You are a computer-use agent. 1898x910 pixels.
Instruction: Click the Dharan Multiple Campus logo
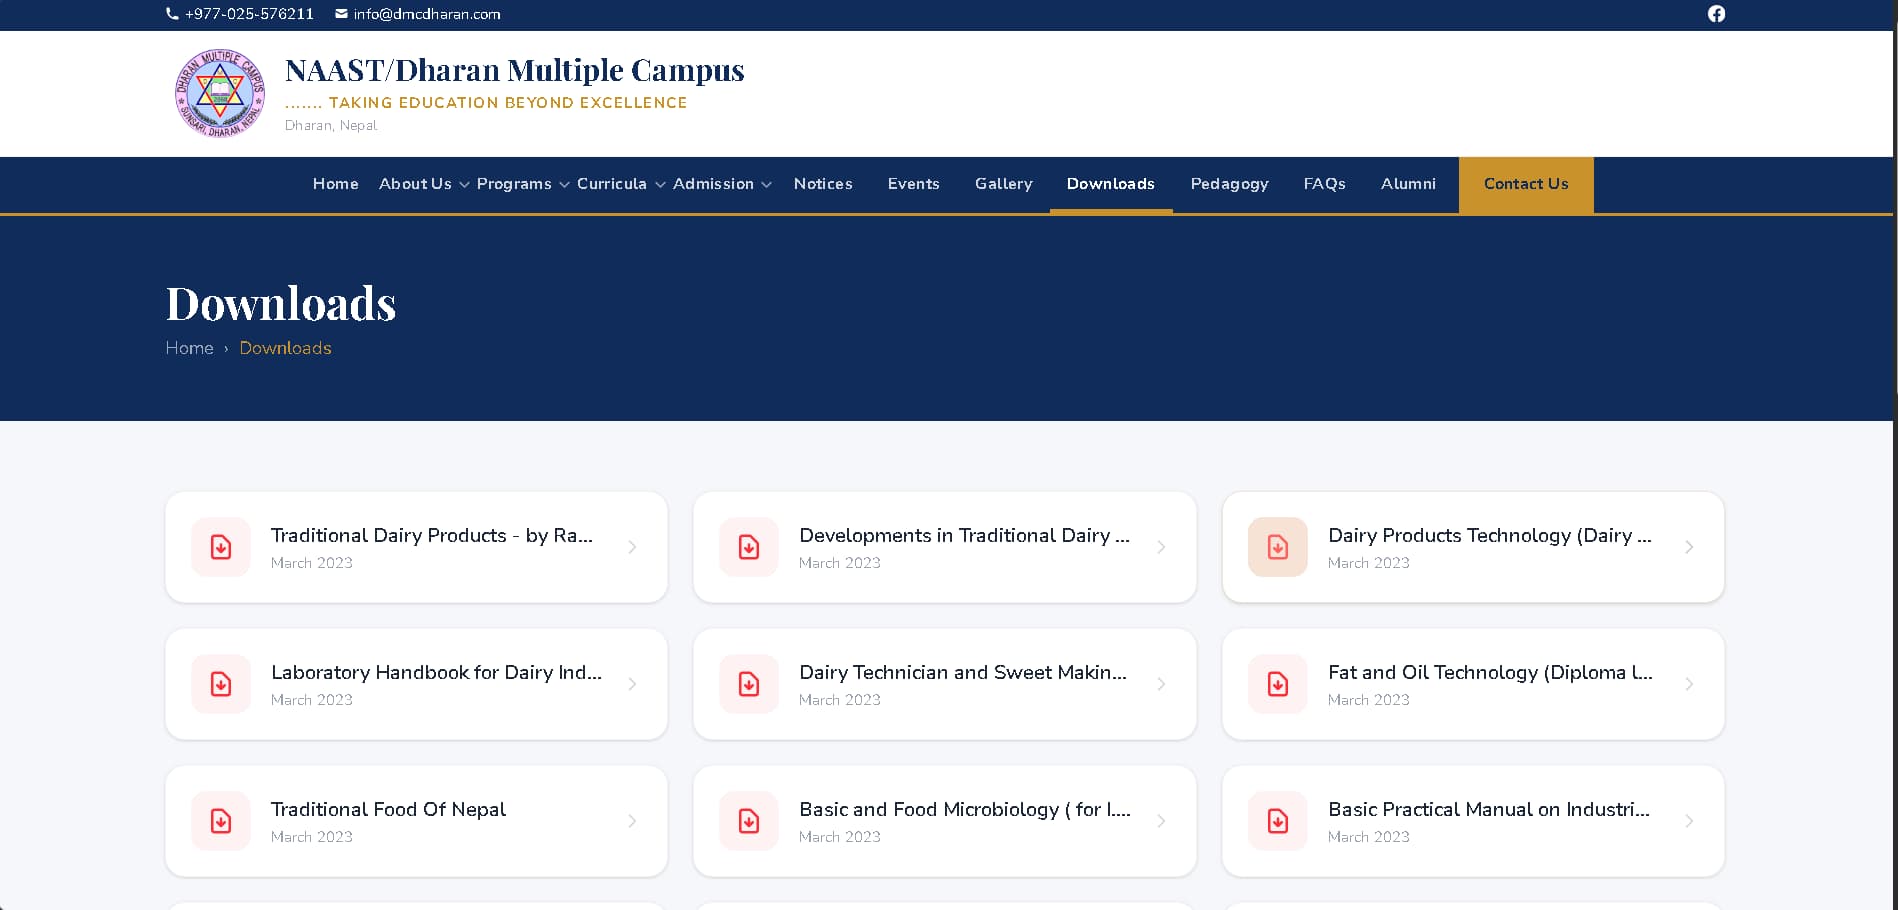[220, 93]
